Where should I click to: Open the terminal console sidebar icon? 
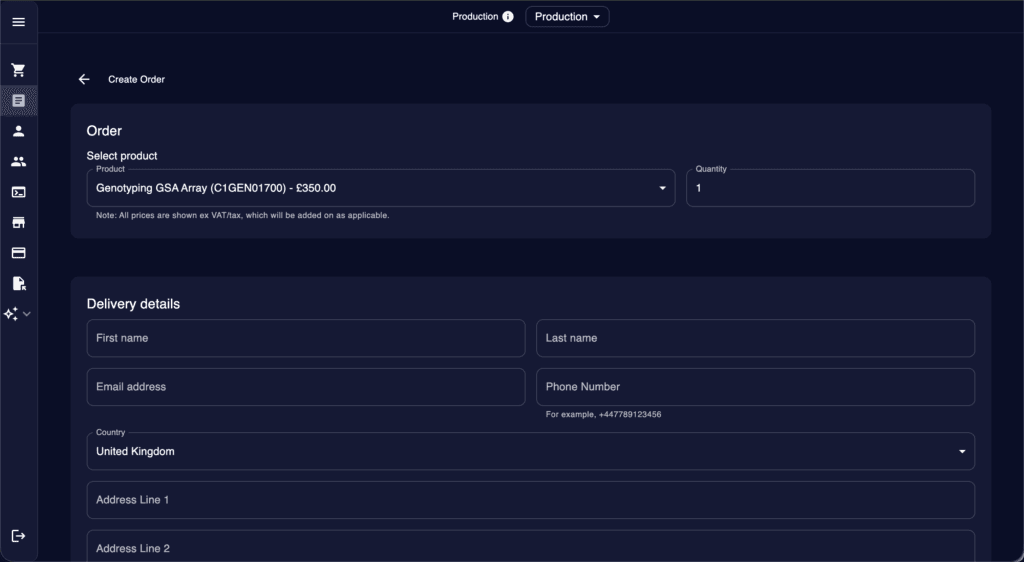(18, 192)
